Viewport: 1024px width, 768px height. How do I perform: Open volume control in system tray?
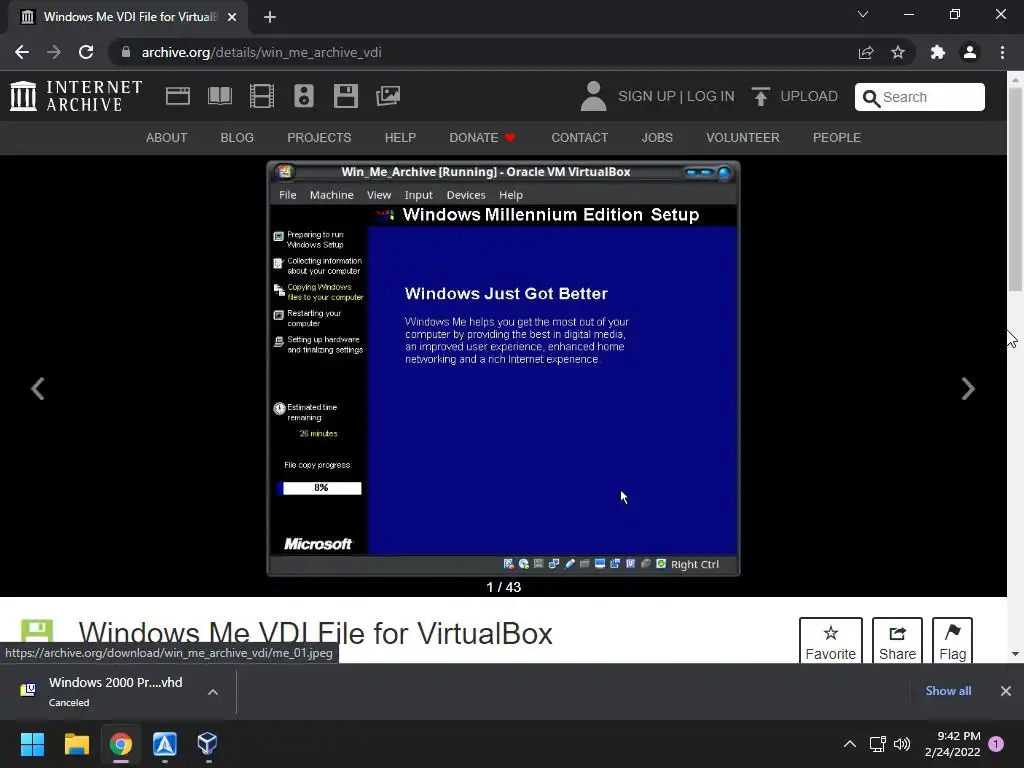(x=902, y=744)
